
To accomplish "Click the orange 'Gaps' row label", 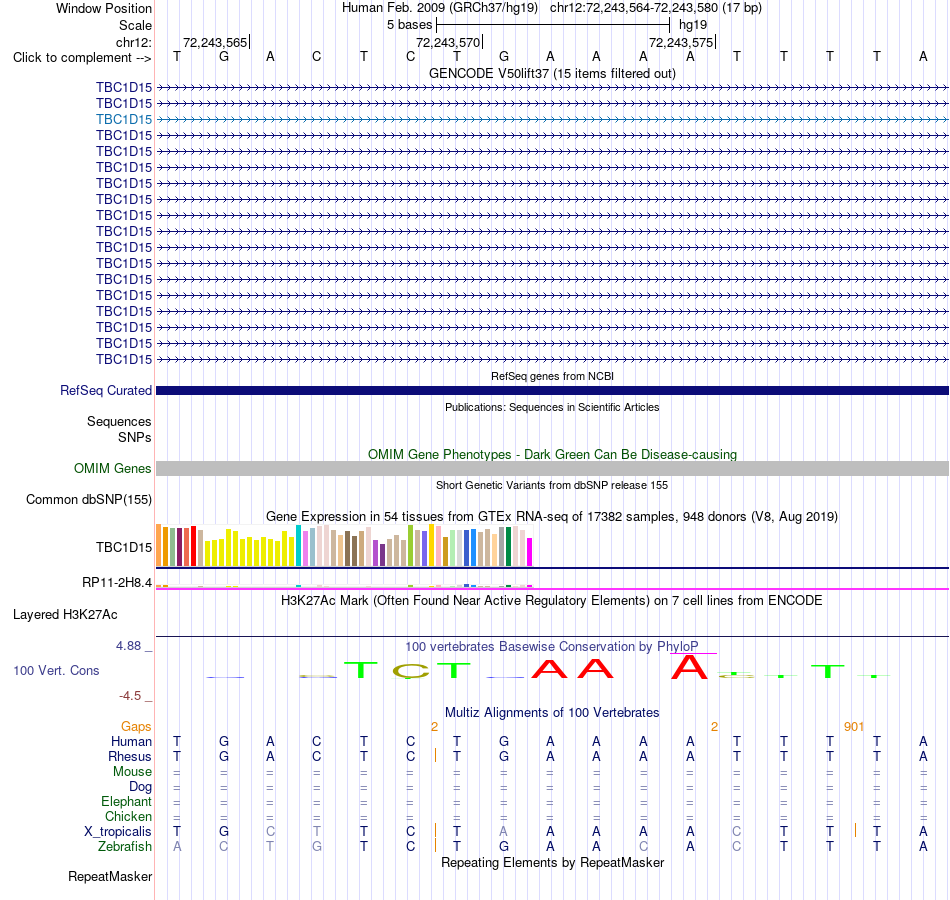I will (x=136, y=726).
